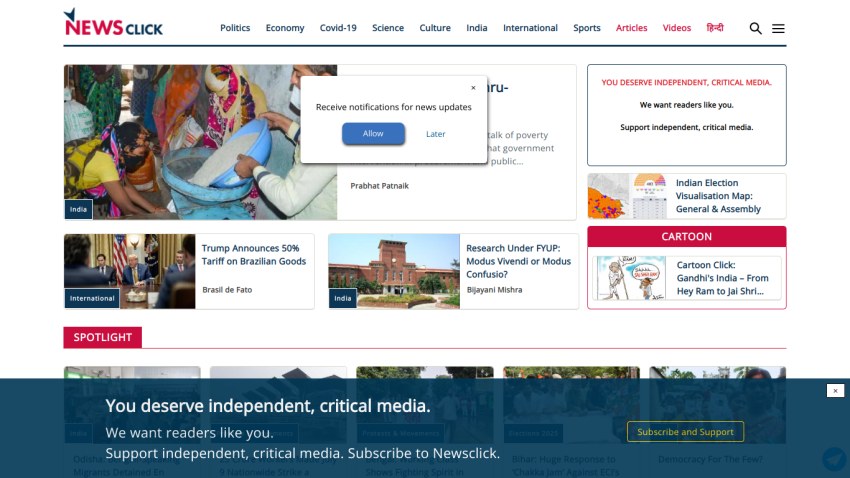This screenshot has height=478, width=850.
Task: Choose Later for notifications
Action: [x=435, y=134]
